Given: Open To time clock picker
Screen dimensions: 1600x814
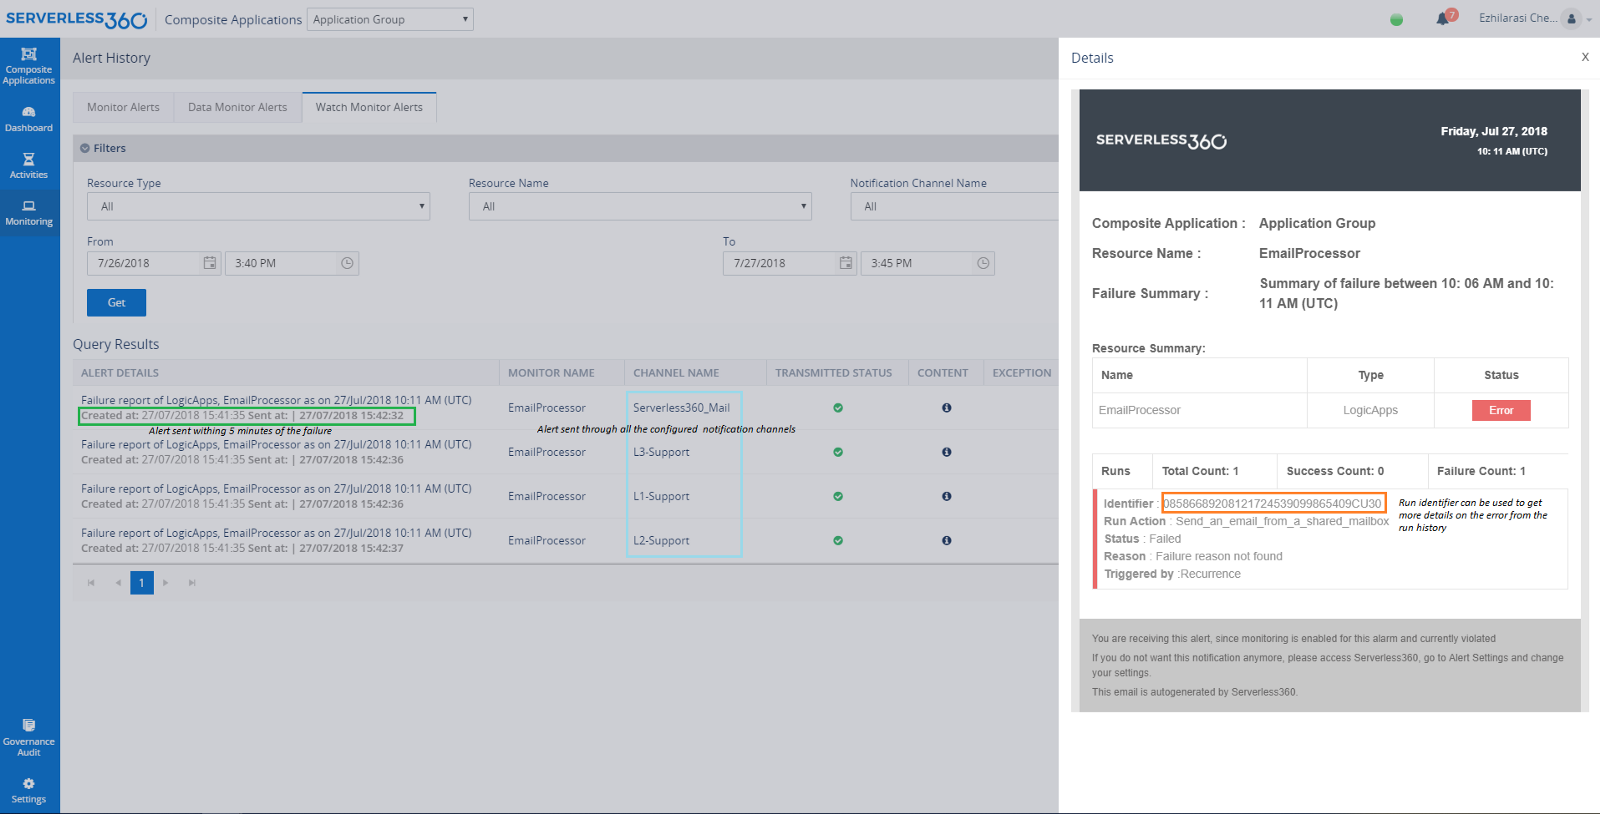Looking at the screenshot, I should 983,263.
